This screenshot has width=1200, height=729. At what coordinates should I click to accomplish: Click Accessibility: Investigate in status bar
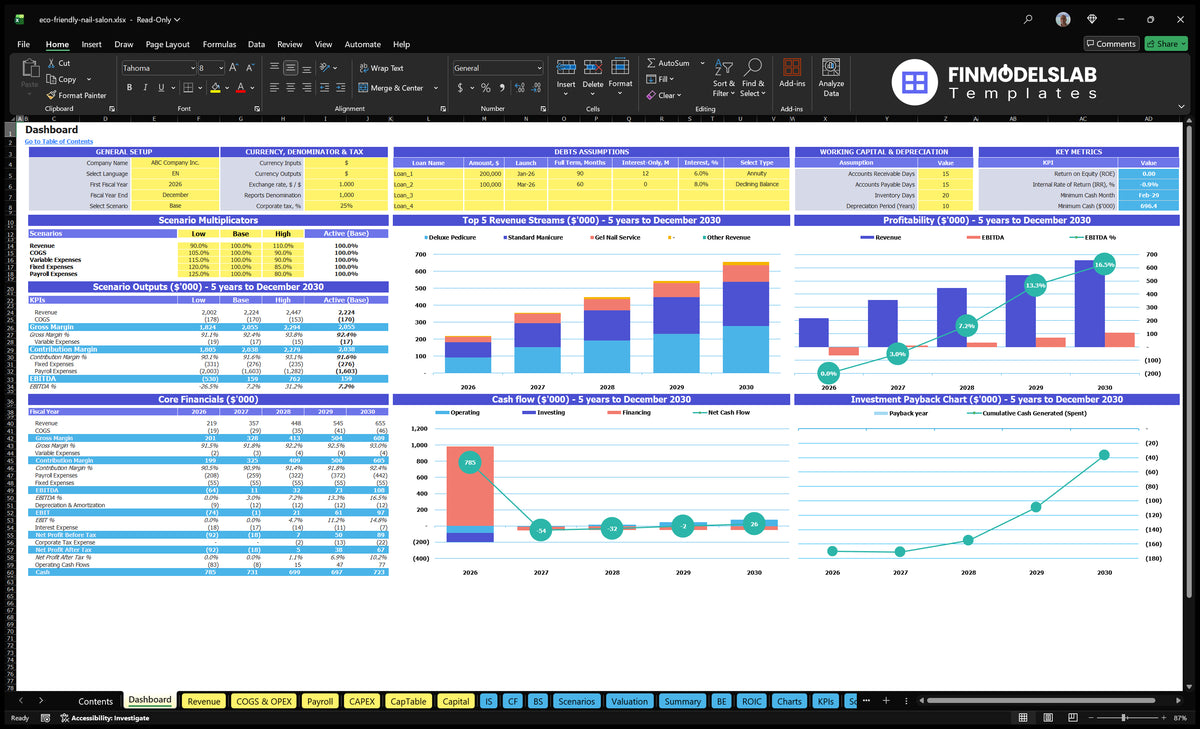pos(104,718)
